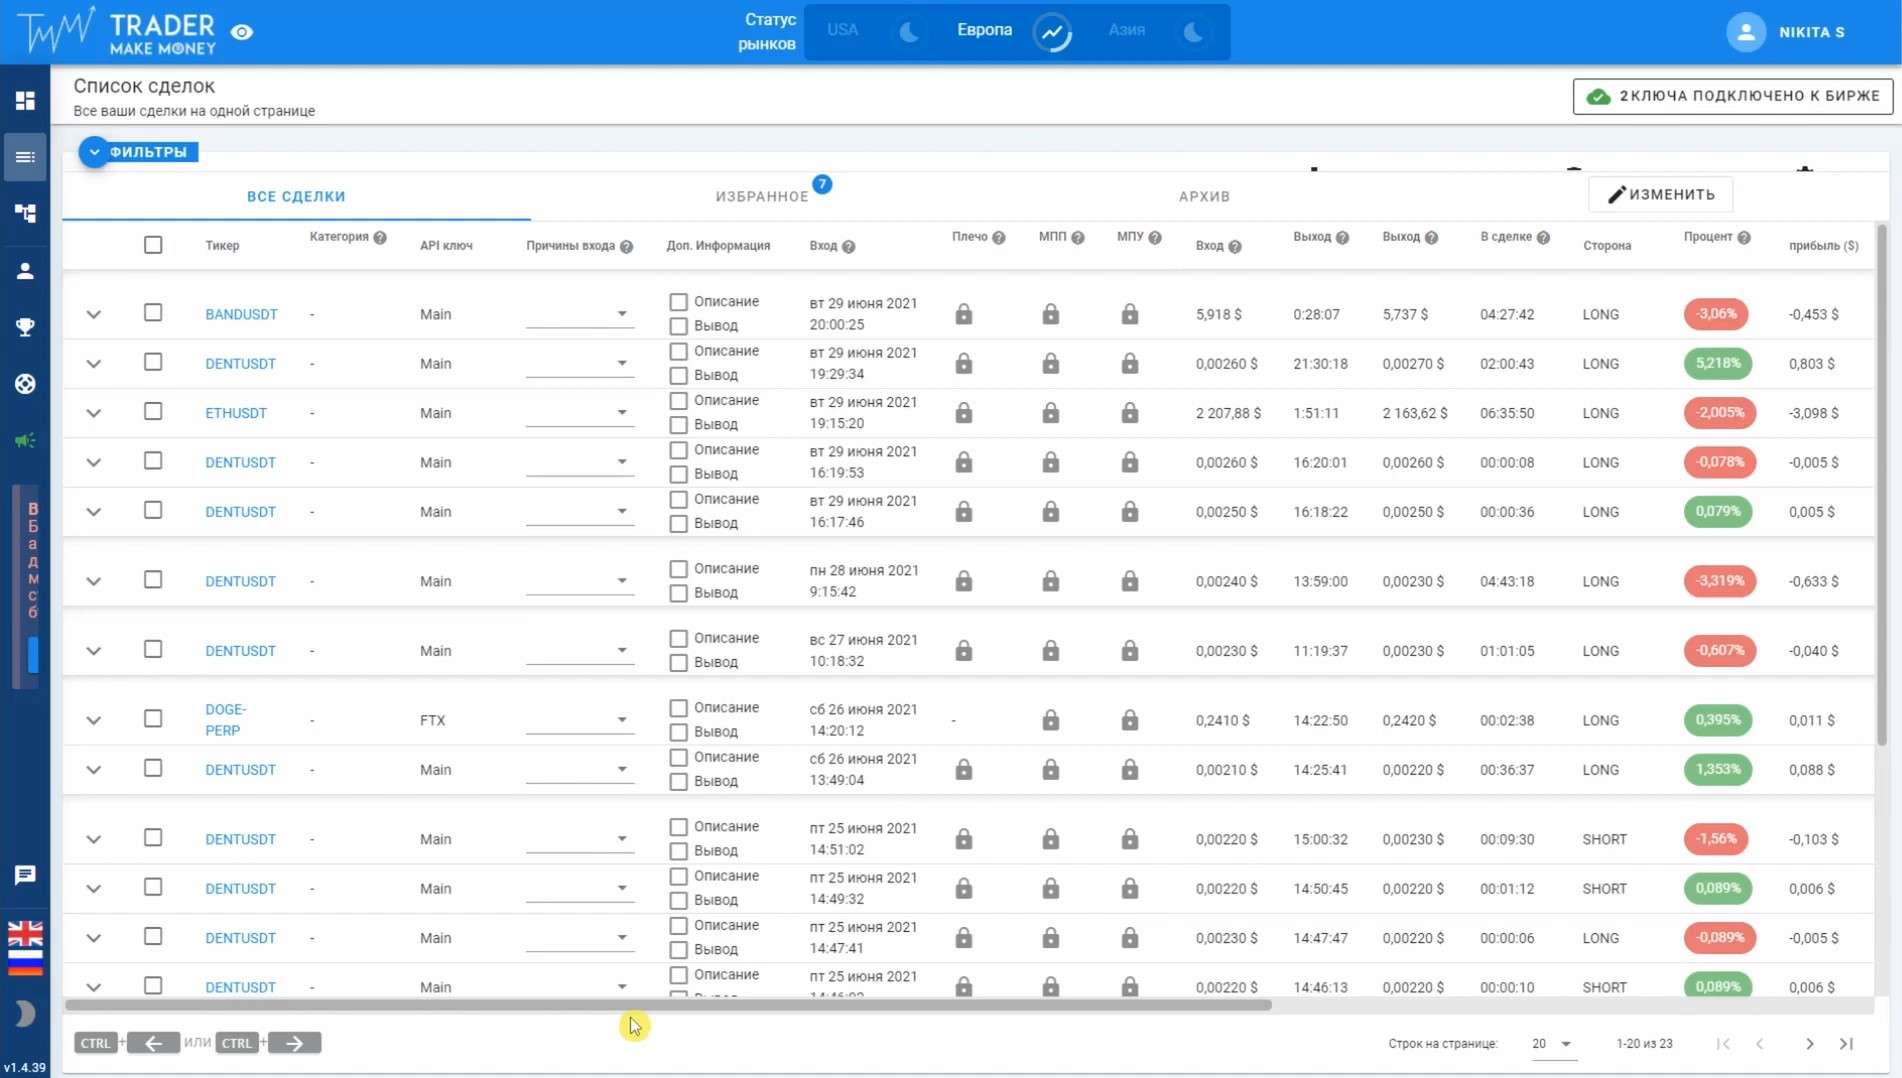The image size is (1902, 1078).
Task: Open the megaphone announcements sidebar icon
Action: [x=25, y=440]
